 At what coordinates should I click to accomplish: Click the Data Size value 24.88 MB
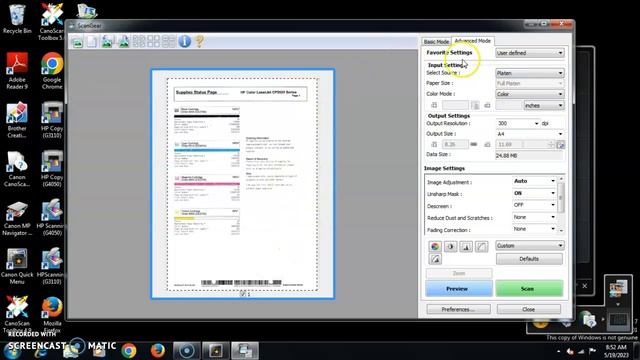pyautogui.click(x=529, y=156)
